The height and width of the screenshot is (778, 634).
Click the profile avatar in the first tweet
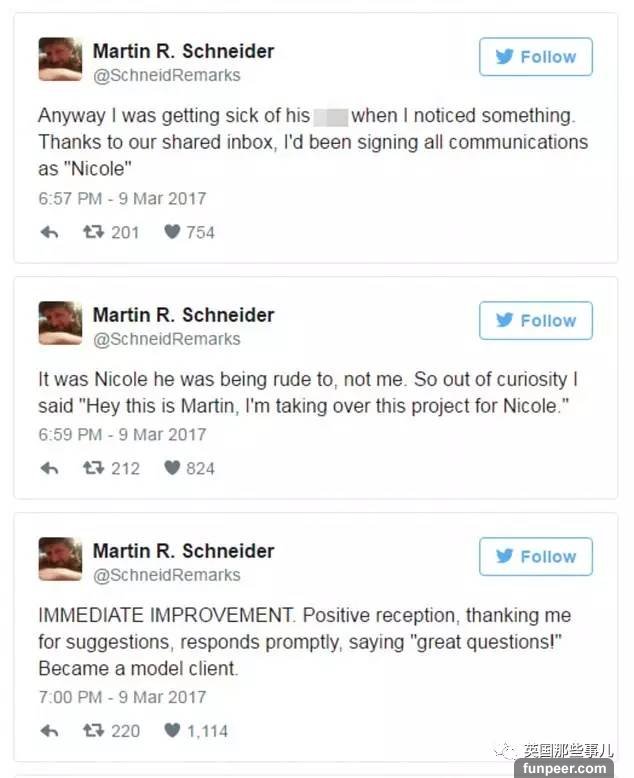(60, 59)
